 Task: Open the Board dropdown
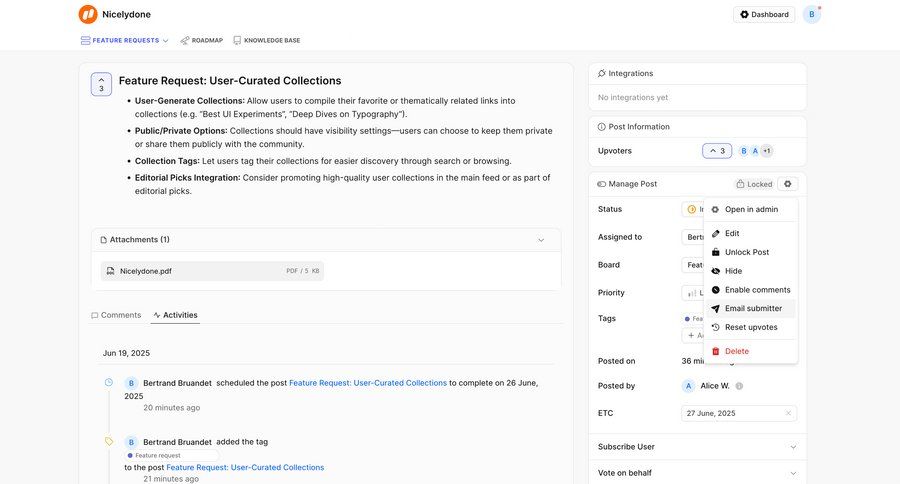[693, 265]
